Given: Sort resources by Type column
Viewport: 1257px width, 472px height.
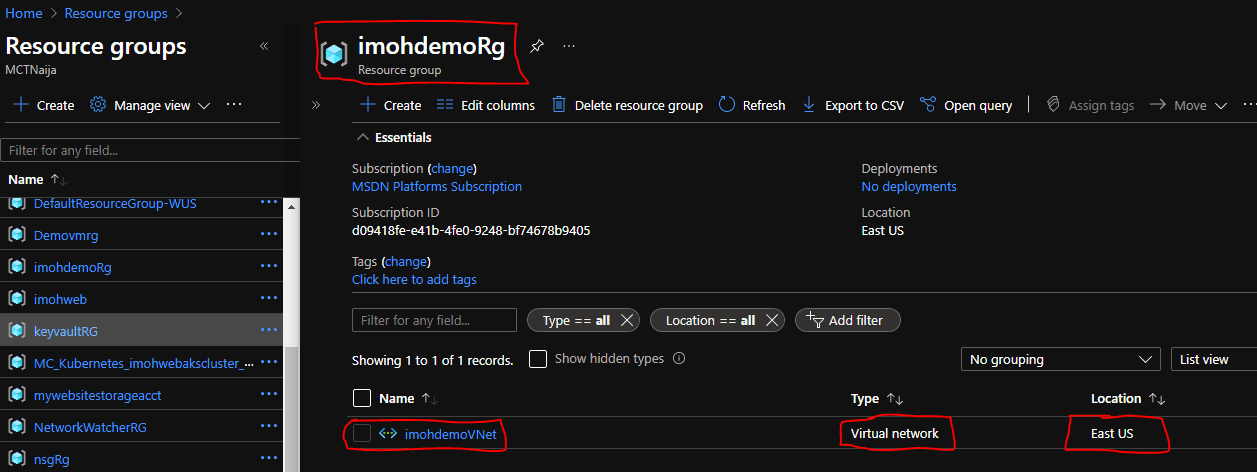Looking at the screenshot, I should pyautogui.click(x=877, y=398).
